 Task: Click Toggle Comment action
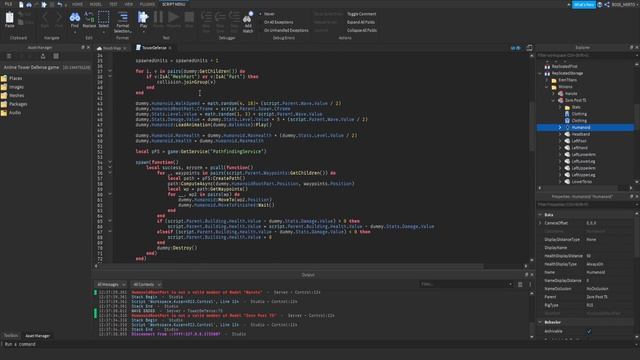coord(361,14)
